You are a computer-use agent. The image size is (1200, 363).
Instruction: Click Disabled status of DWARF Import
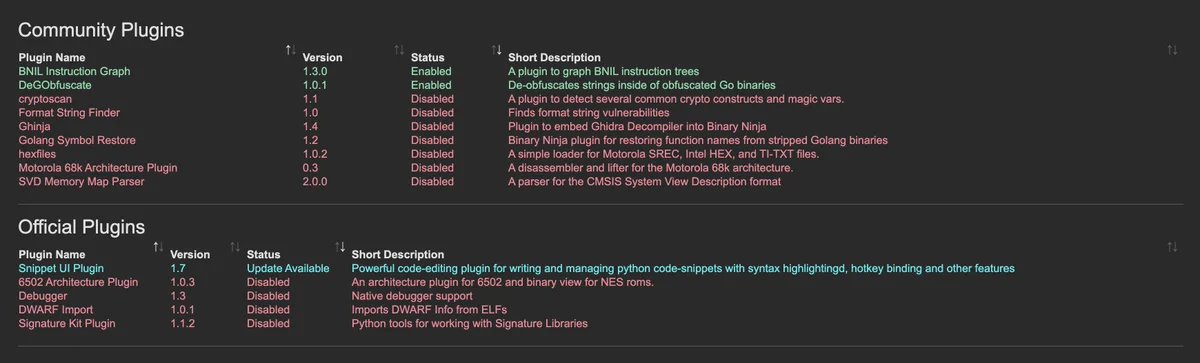tap(268, 310)
